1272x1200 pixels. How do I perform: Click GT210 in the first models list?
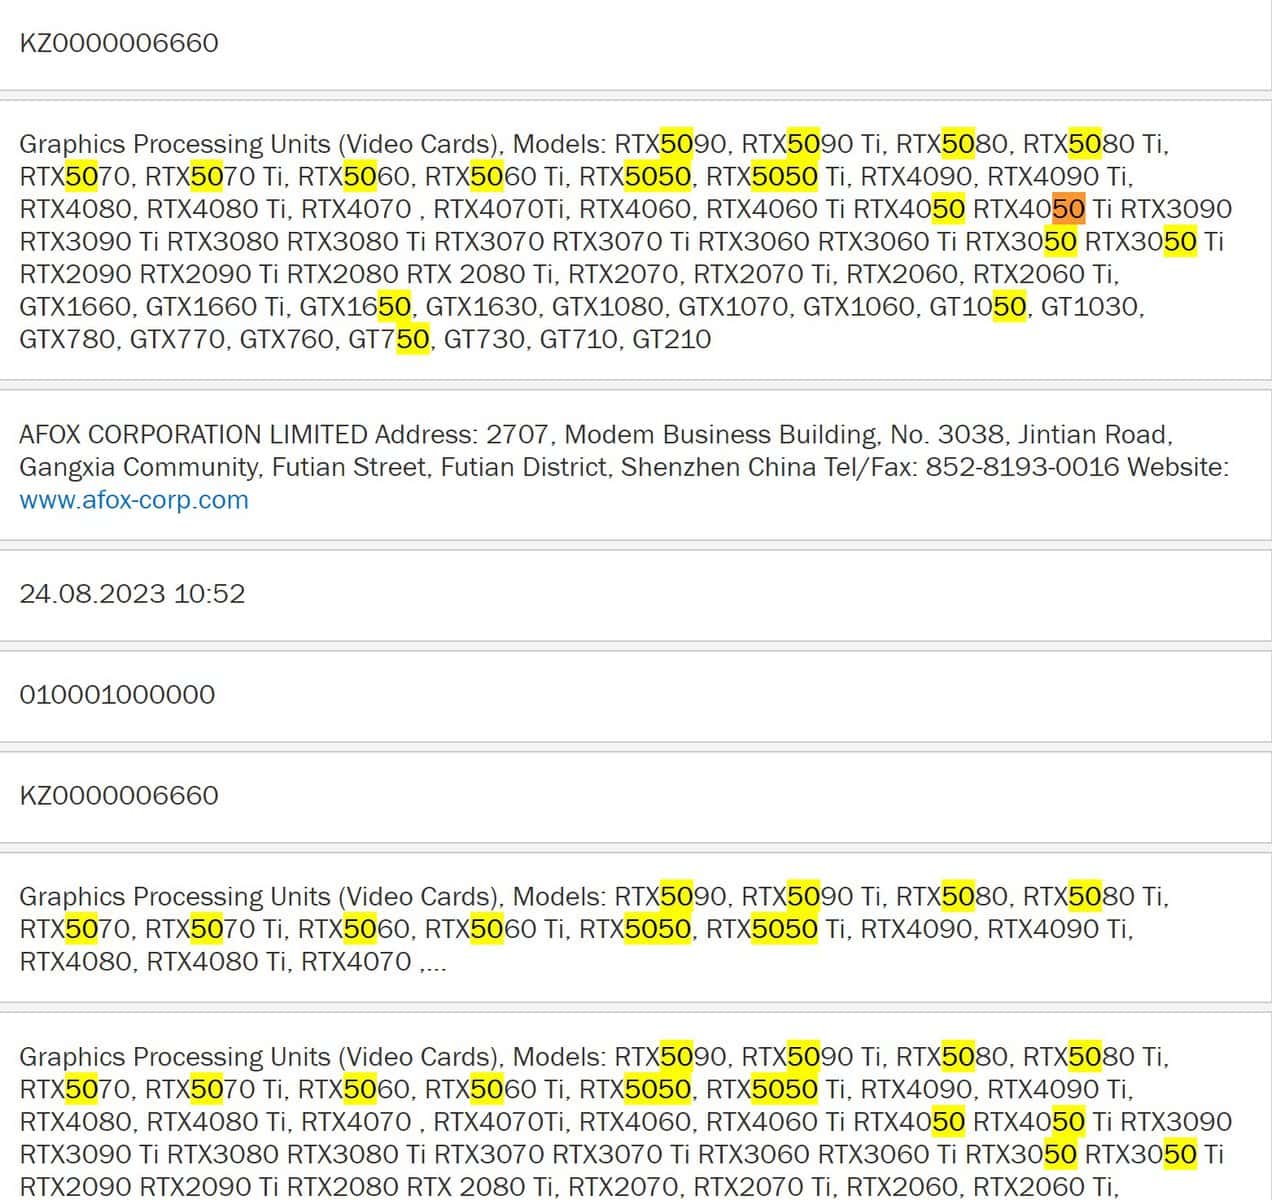[672, 339]
